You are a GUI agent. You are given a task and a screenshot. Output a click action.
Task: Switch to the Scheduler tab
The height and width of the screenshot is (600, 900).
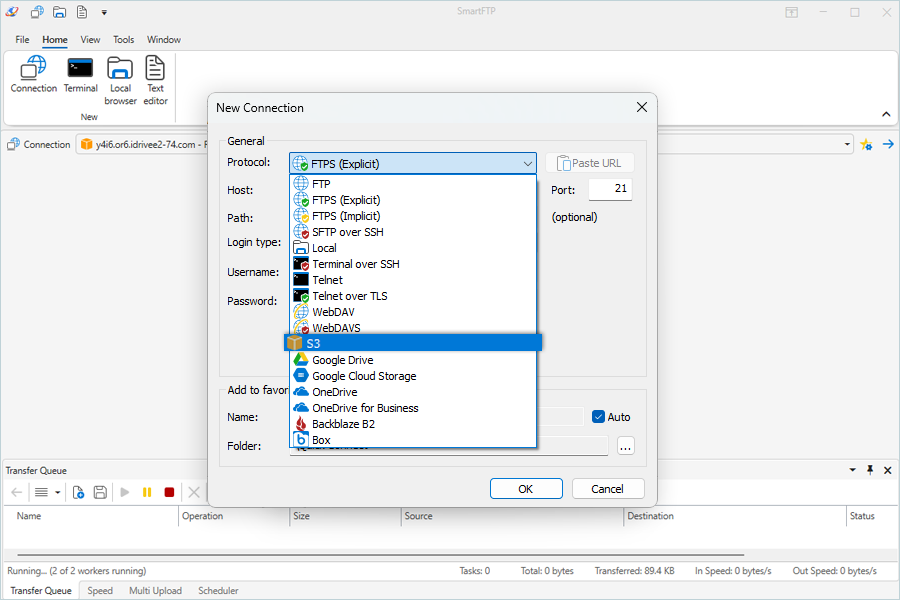click(x=218, y=591)
